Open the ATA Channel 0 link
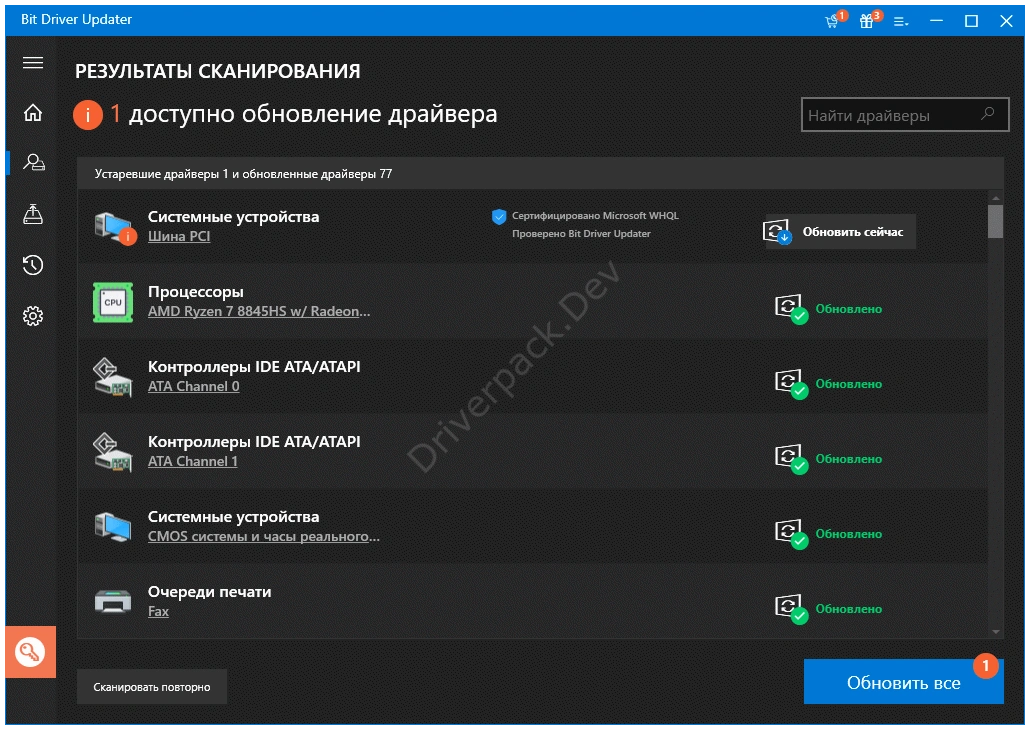 click(193, 386)
